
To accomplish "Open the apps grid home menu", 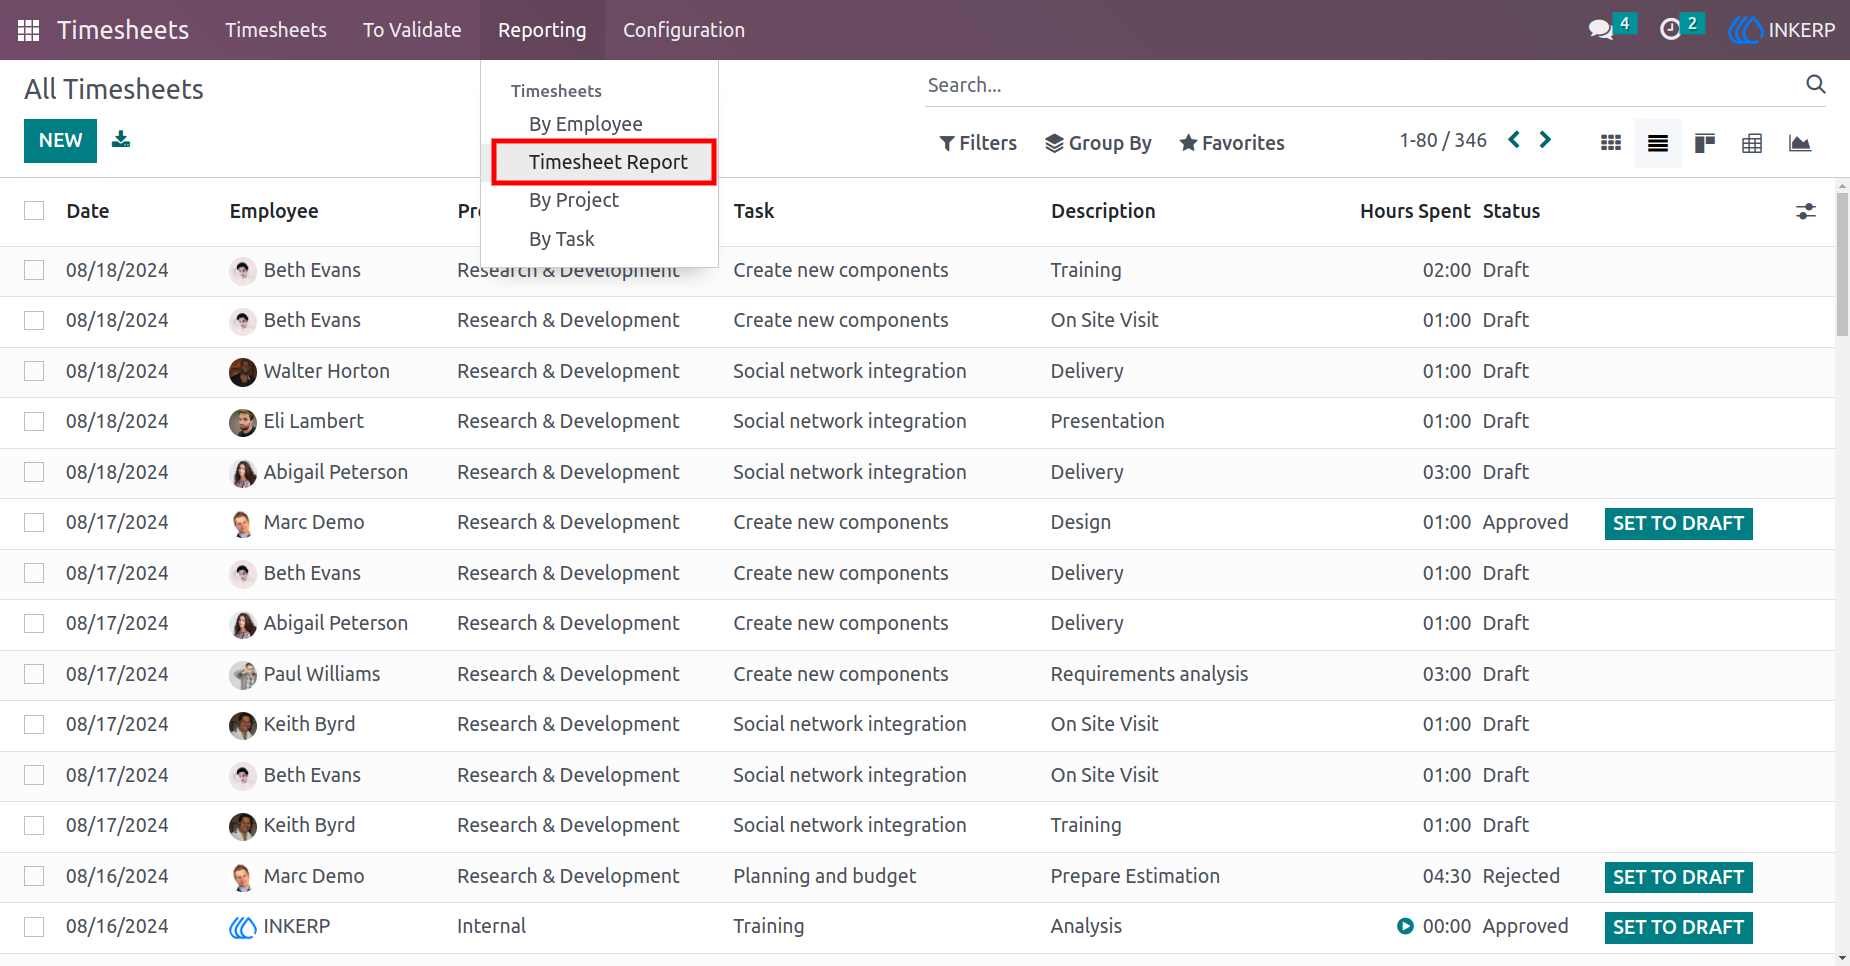I will 28,30.
